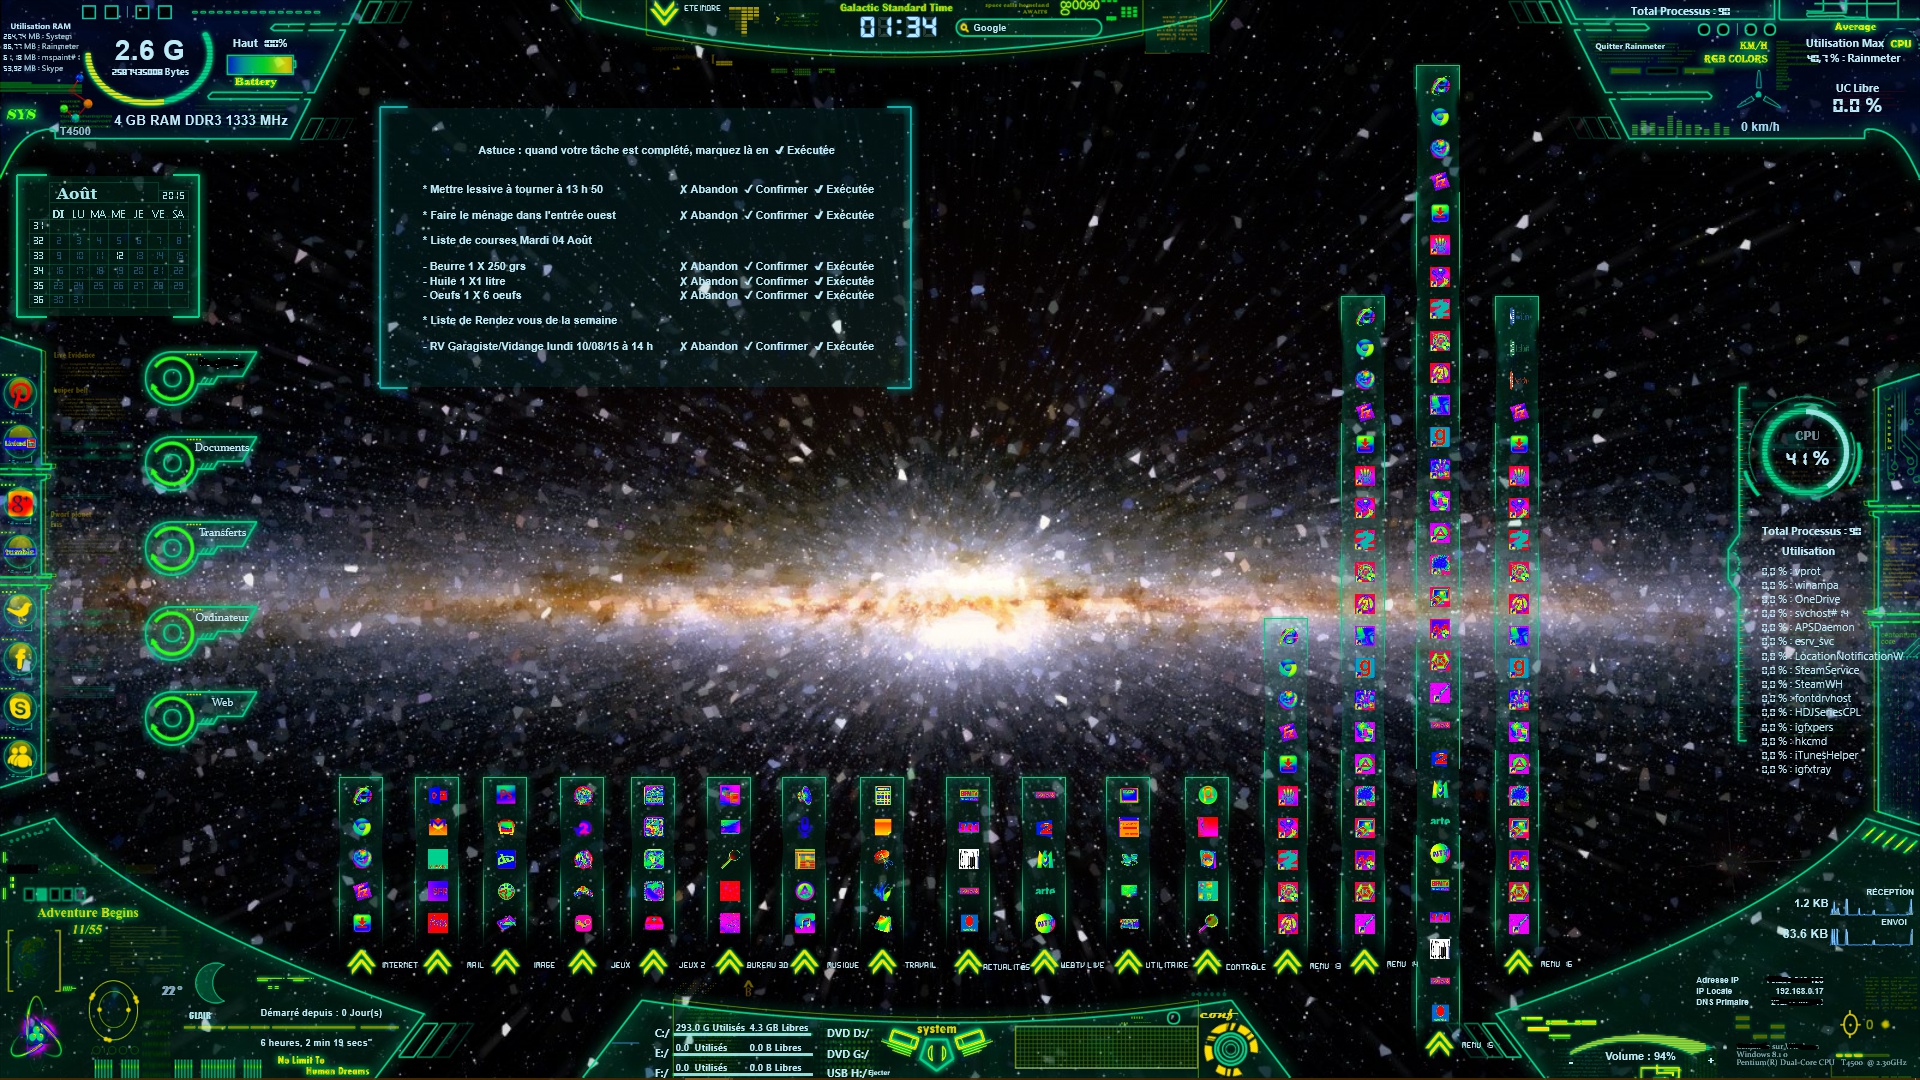This screenshot has height=1080, width=1920.
Task: Open calculator icon in the TRAVAIL column
Action: 882,796
